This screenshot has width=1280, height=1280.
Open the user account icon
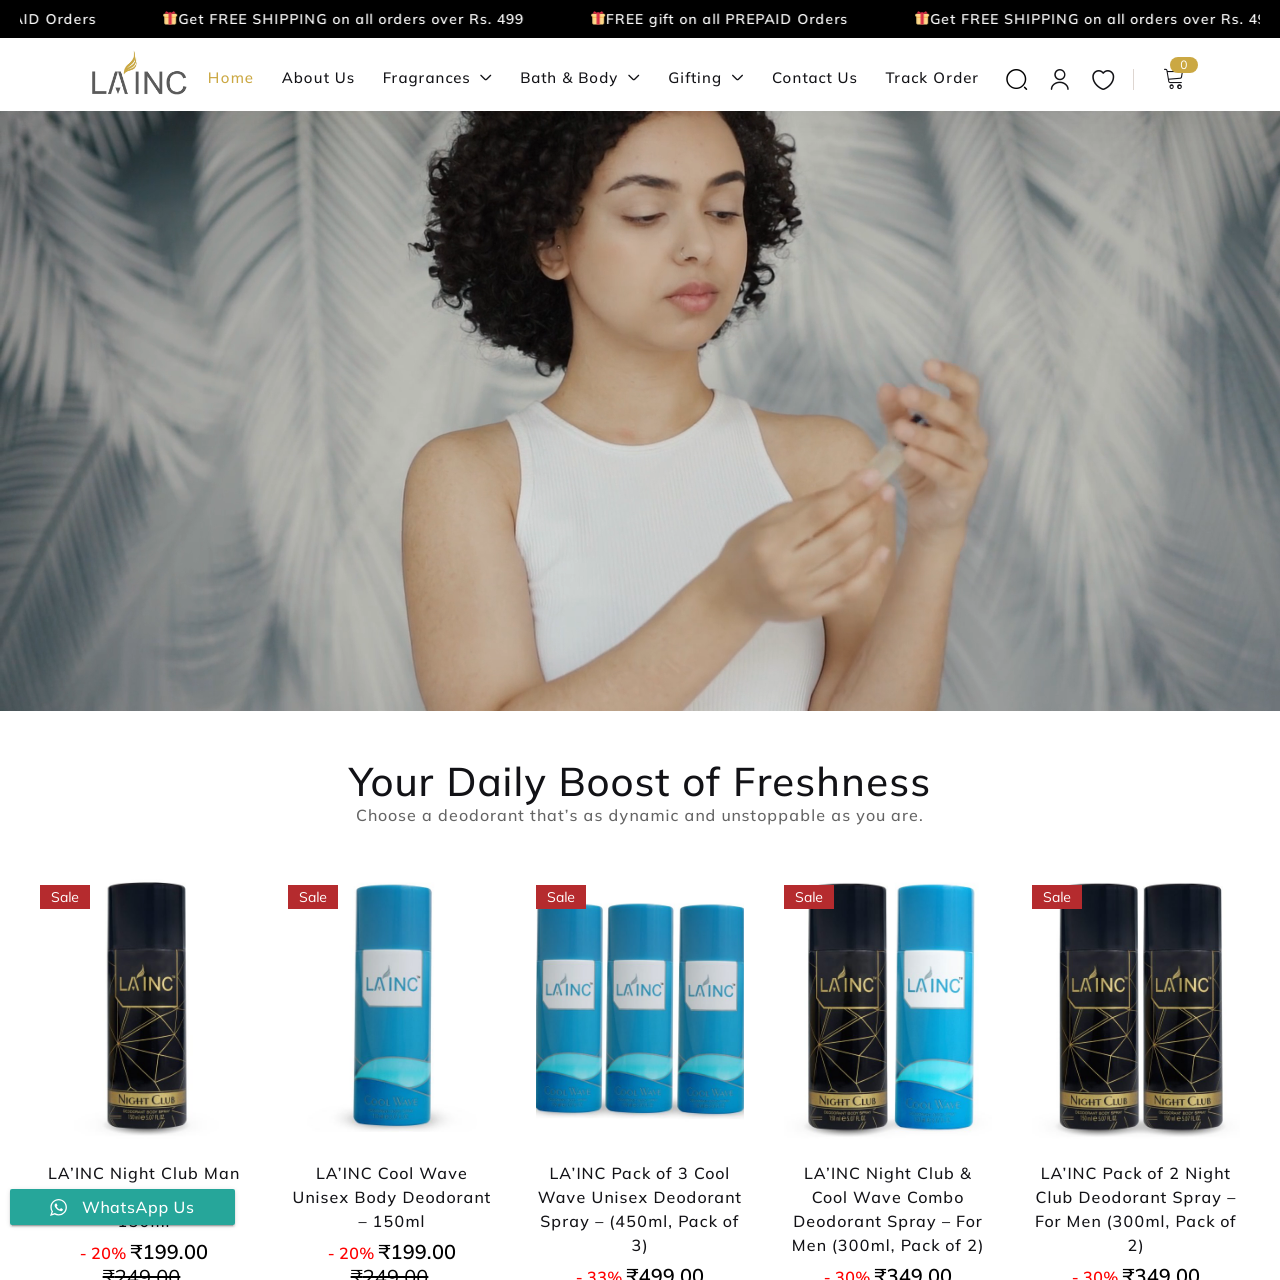pos(1060,80)
